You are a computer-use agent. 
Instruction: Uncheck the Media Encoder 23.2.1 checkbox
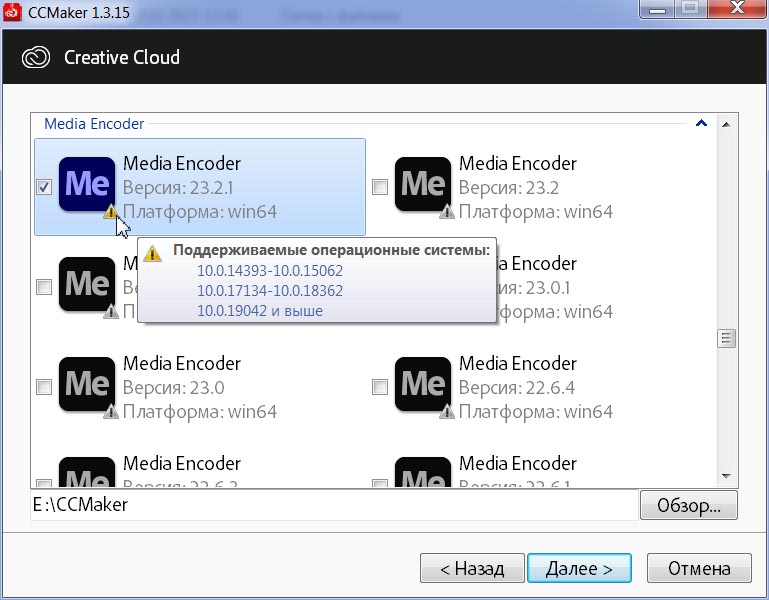click(x=44, y=187)
